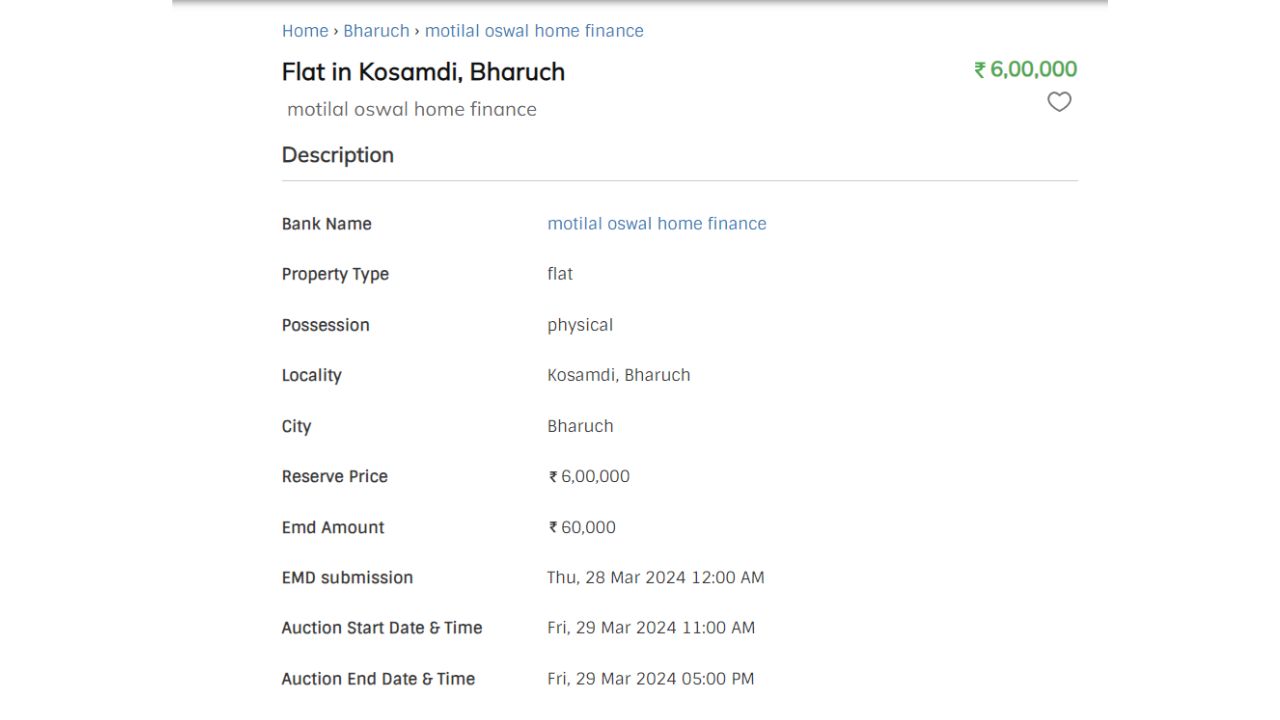Click the 'Auction Start Date & Time' label
The height and width of the screenshot is (720, 1280).
pyautogui.click(x=382, y=628)
